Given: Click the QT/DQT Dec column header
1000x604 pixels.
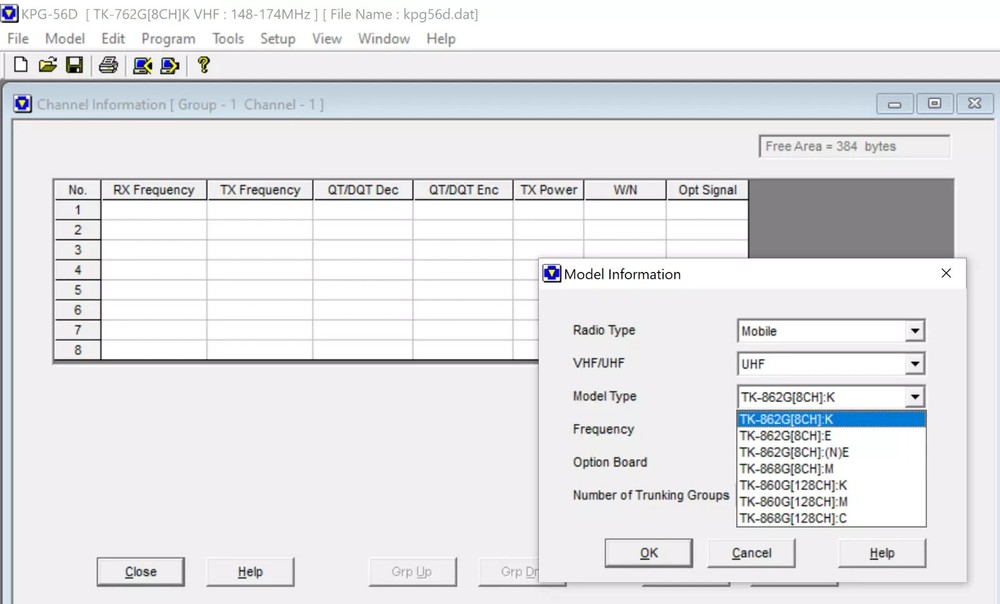Looking at the screenshot, I should click(x=363, y=190).
